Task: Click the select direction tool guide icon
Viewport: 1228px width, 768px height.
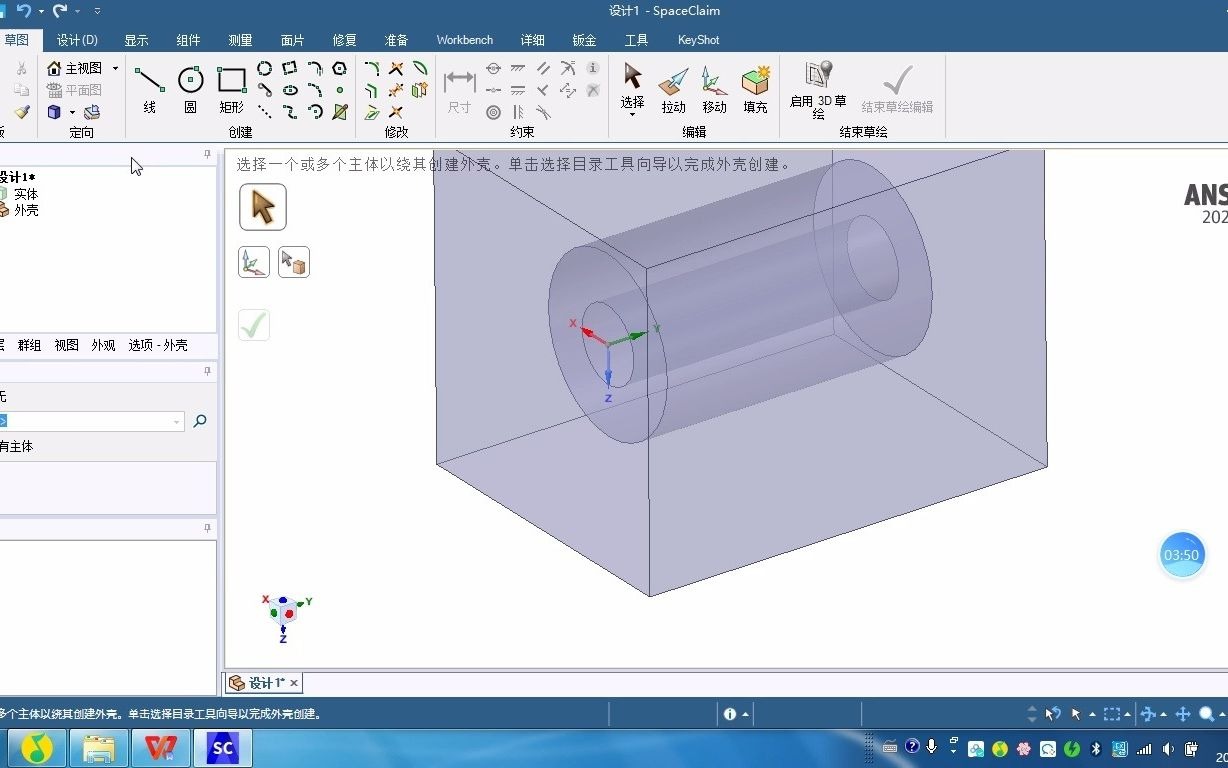Action: click(254, 262)
